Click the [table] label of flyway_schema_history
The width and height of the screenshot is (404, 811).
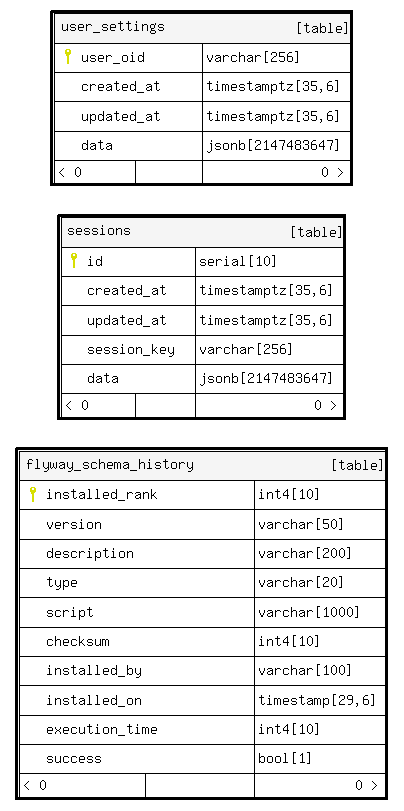[357, 465]
